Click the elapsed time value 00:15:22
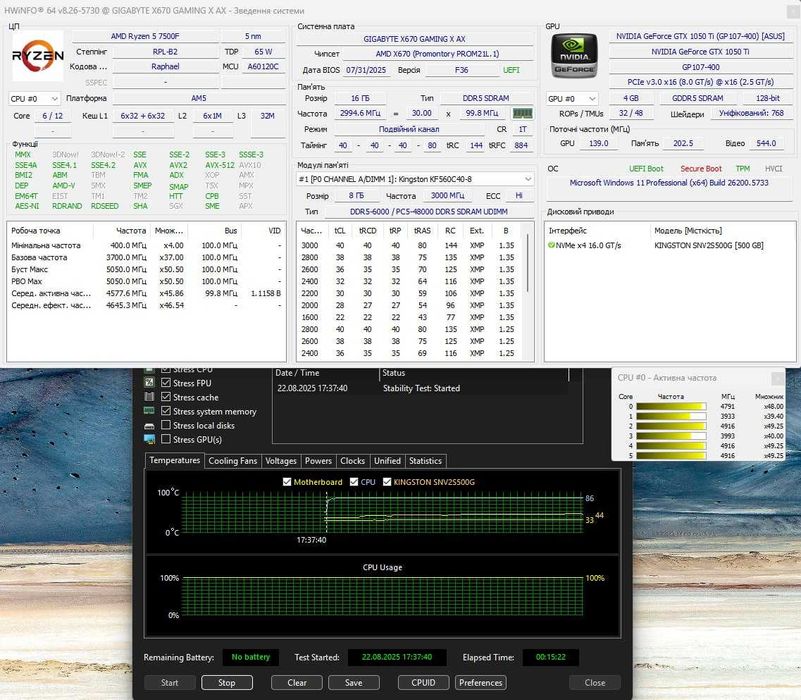Screen dimensions: 801x700 coord(551,657)
